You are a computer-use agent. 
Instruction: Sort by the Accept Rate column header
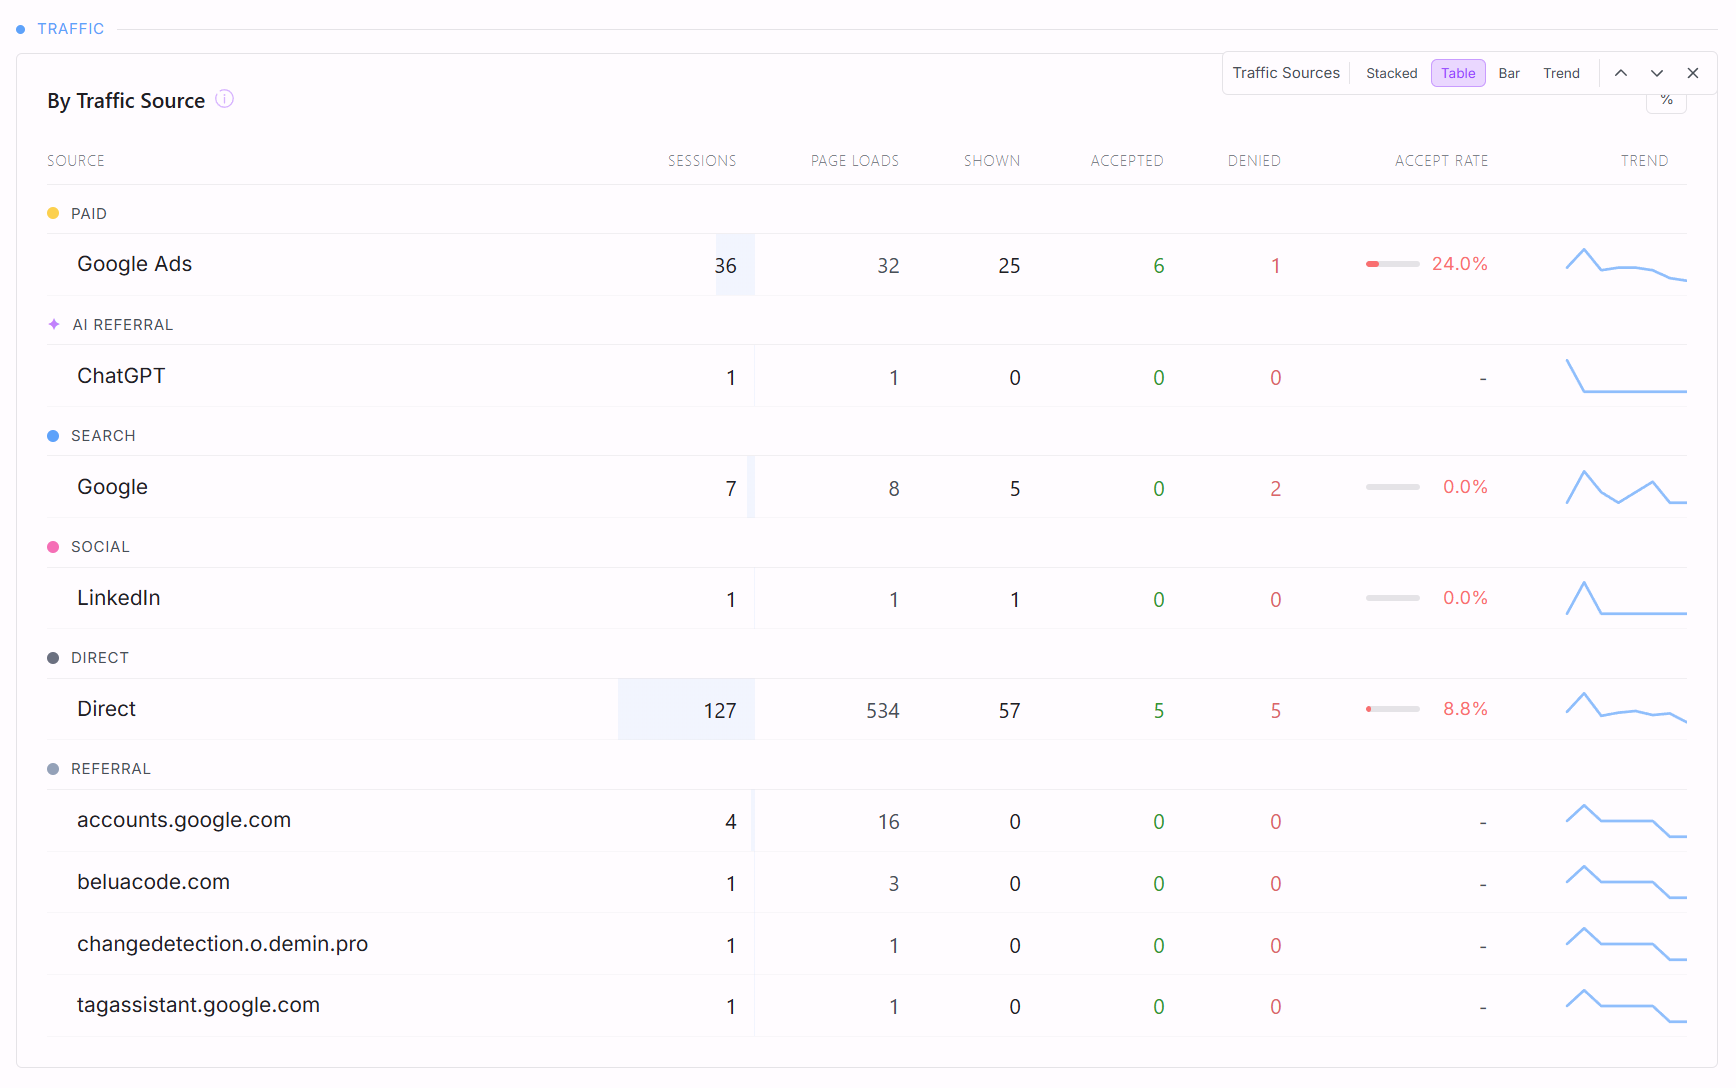coord(1441,161)
